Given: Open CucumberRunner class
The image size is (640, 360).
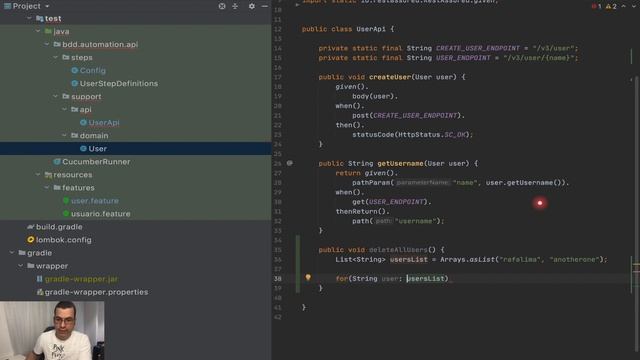Looking at the screenshot, I should (x=96, y=162).
